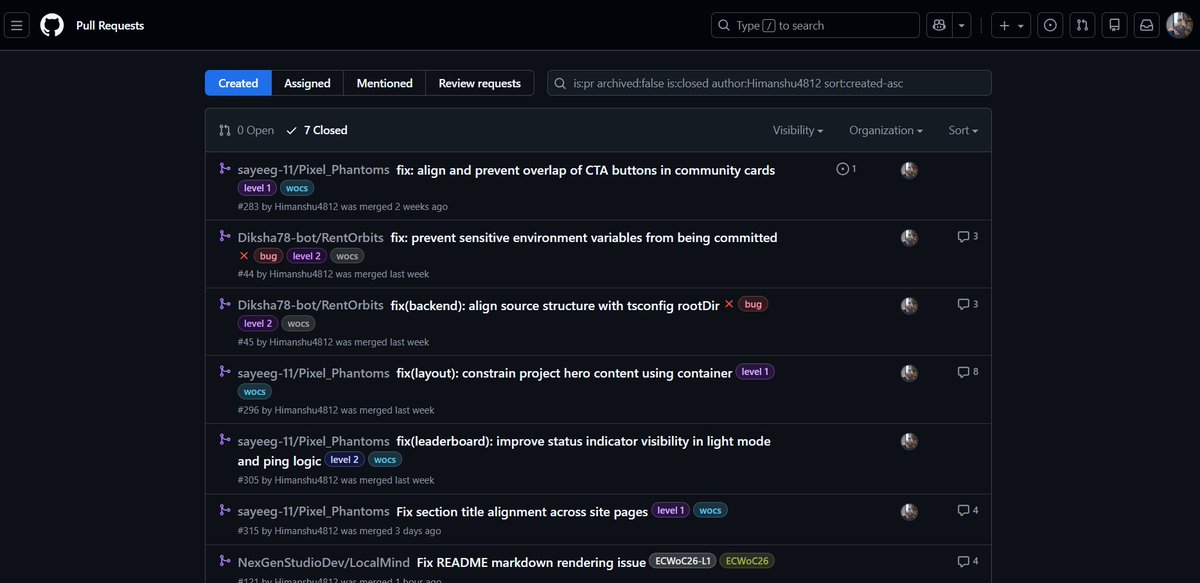Click the bug label on PR #44
The image size is (1200, 583).
point(268,256)
